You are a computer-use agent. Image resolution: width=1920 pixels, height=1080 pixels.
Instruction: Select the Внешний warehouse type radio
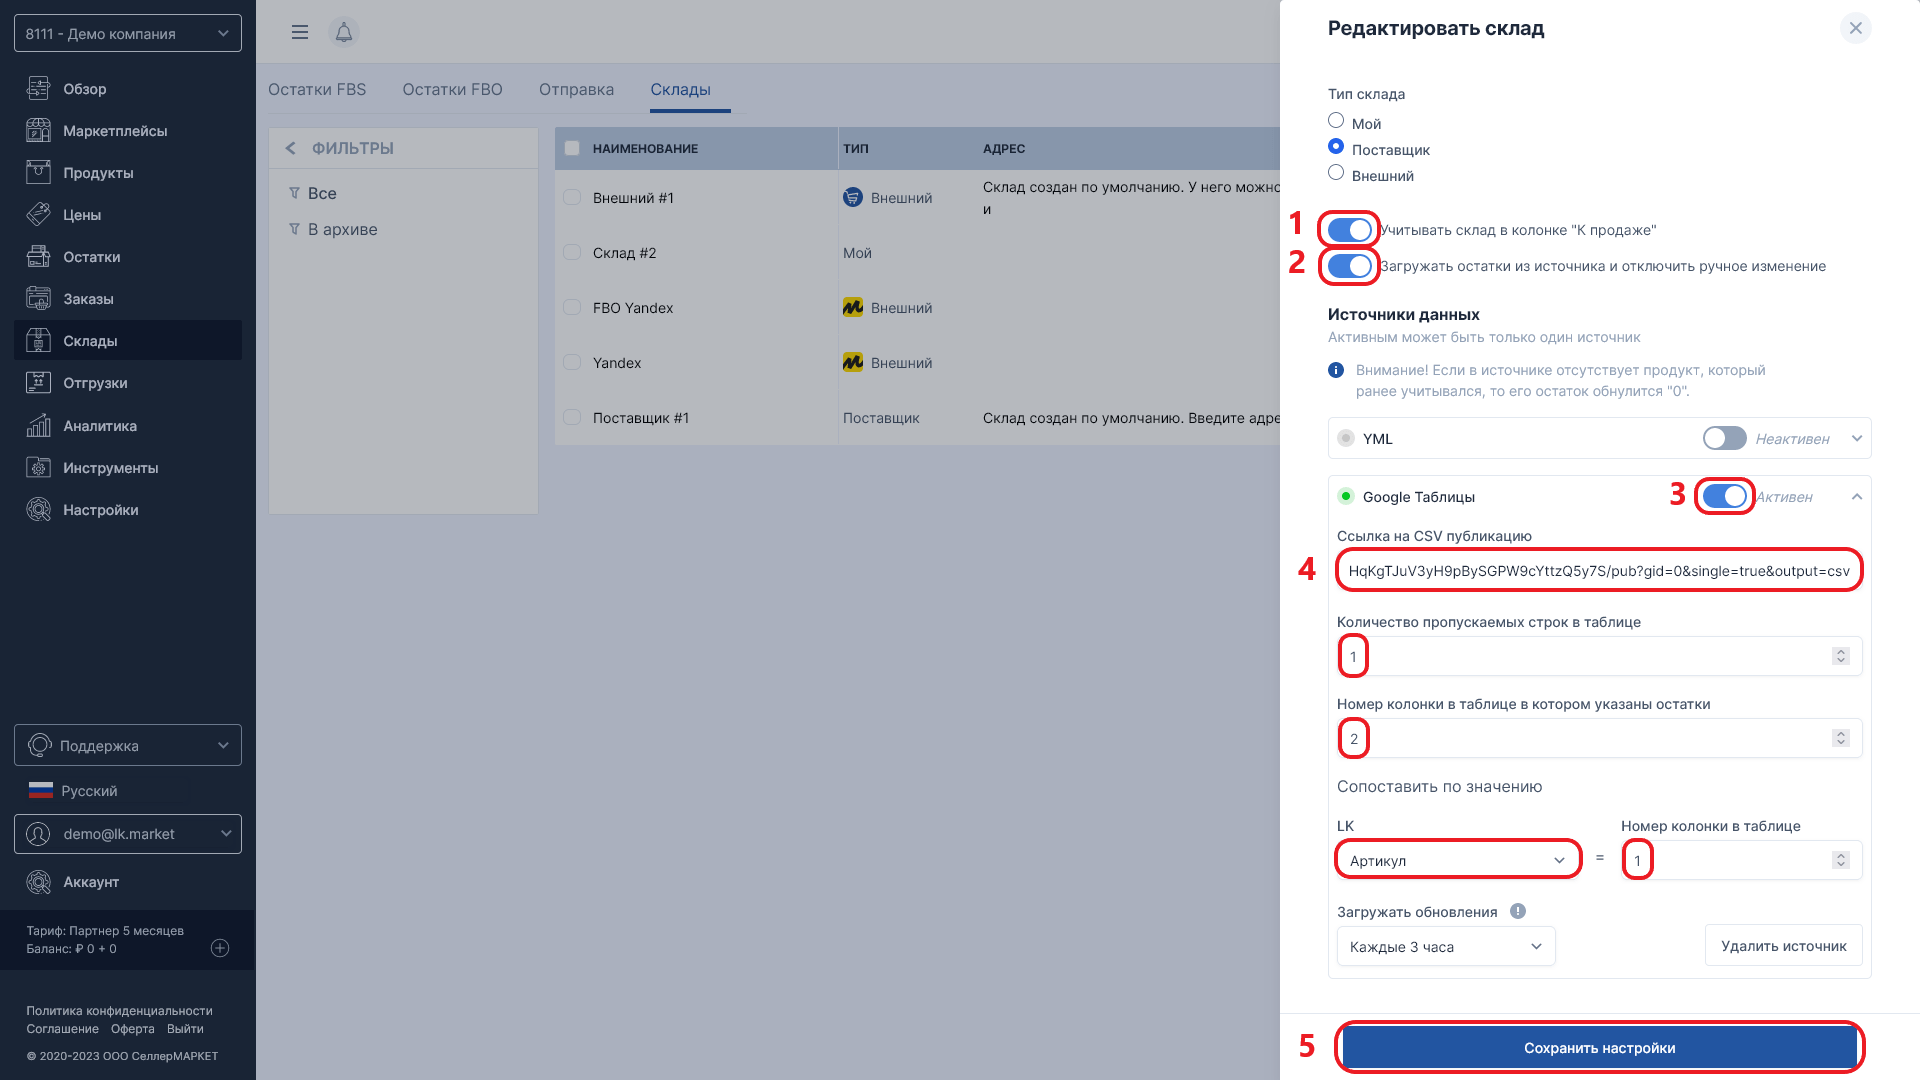point(1335,172)
